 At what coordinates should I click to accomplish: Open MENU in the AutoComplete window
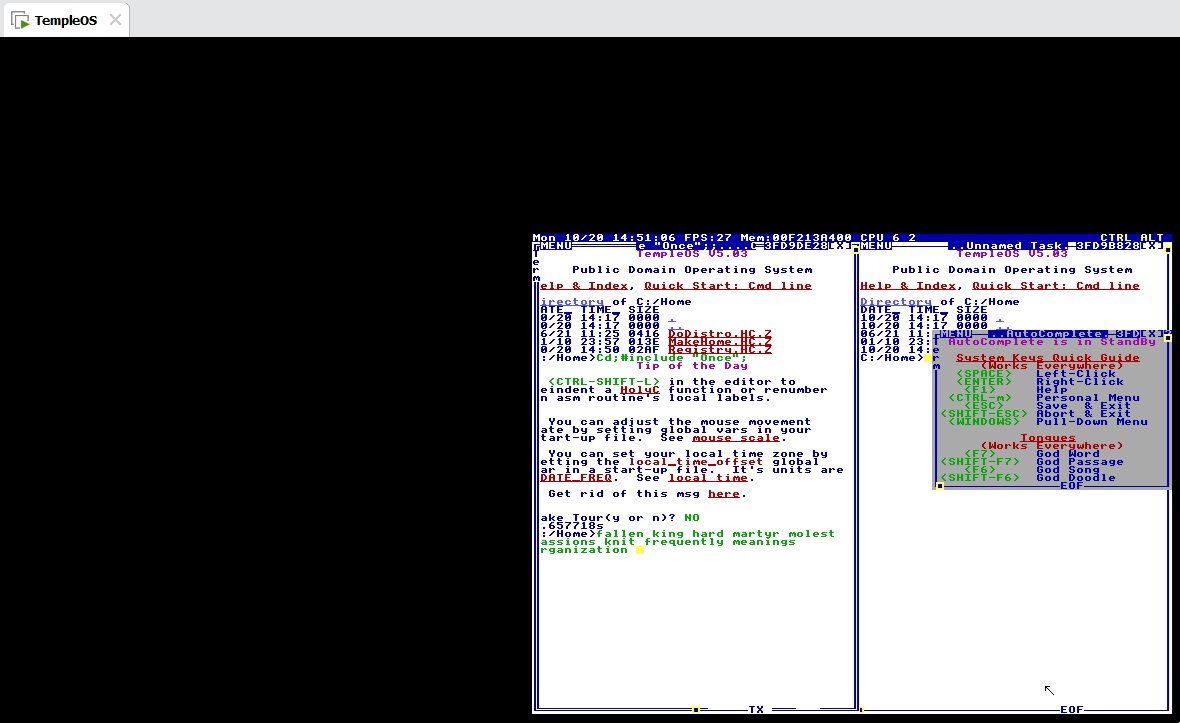coord(956,333)
